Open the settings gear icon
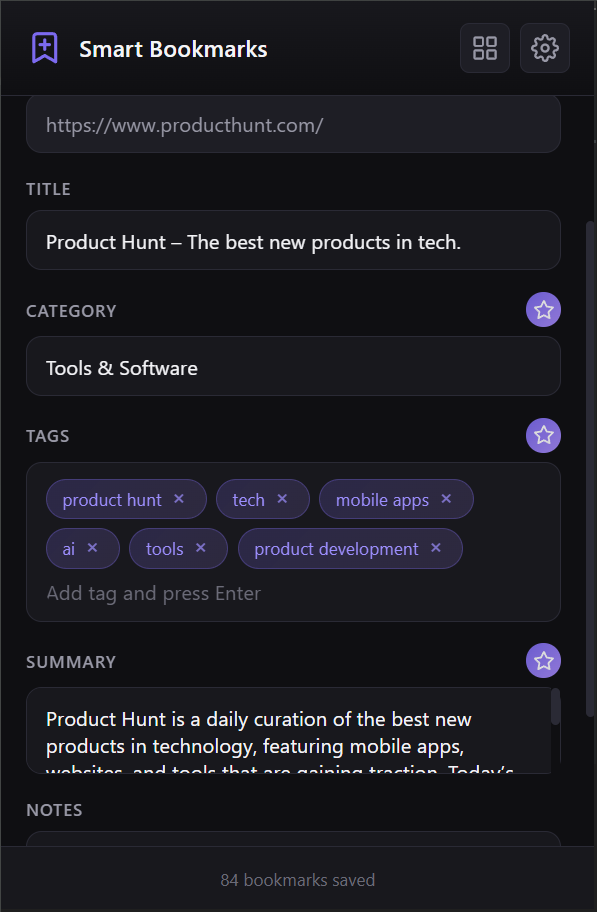This screenshot has width=597, height=912. coord(544,48)
